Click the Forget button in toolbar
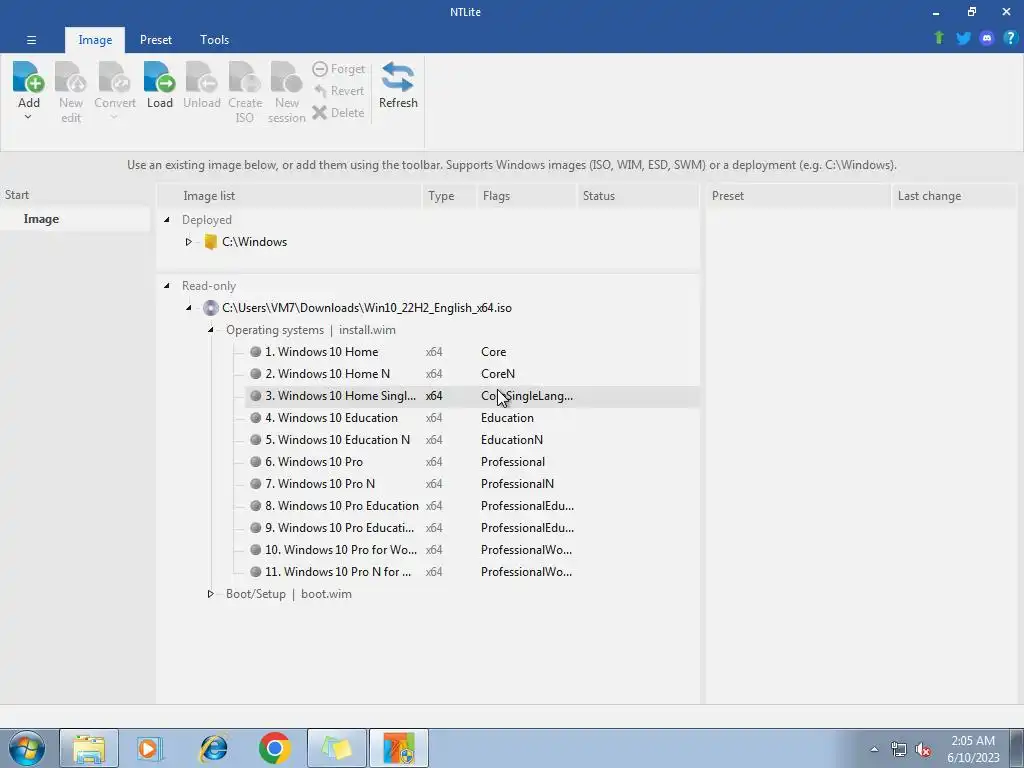 (x=338, y=69)
